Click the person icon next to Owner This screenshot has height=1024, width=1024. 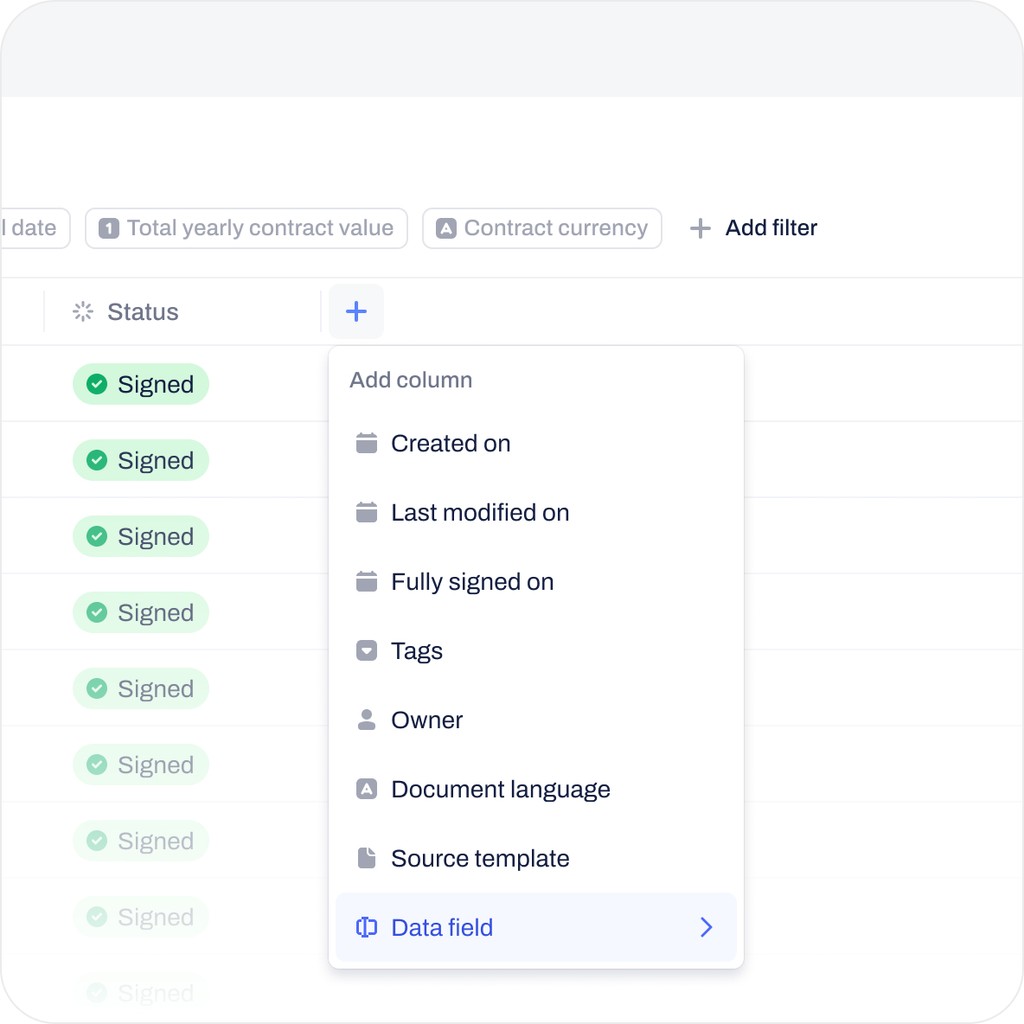tap(366, 719)
